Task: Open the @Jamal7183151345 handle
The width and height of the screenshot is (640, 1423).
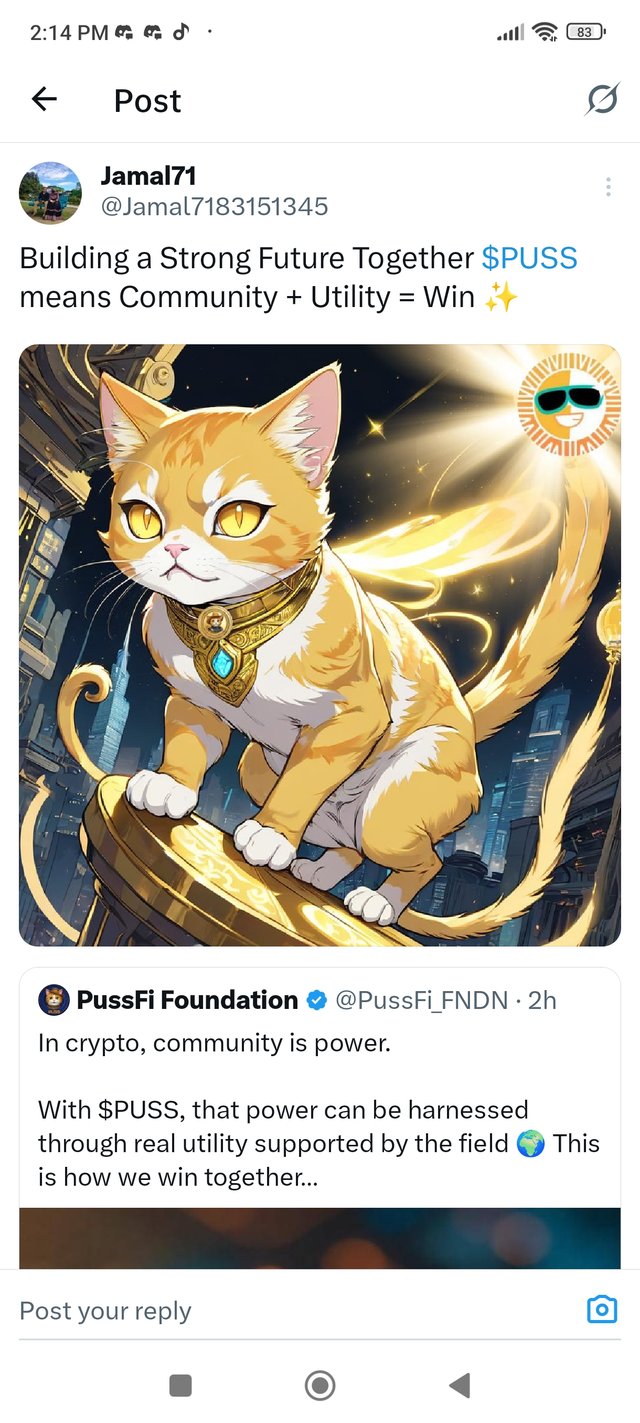Action: 214,207
